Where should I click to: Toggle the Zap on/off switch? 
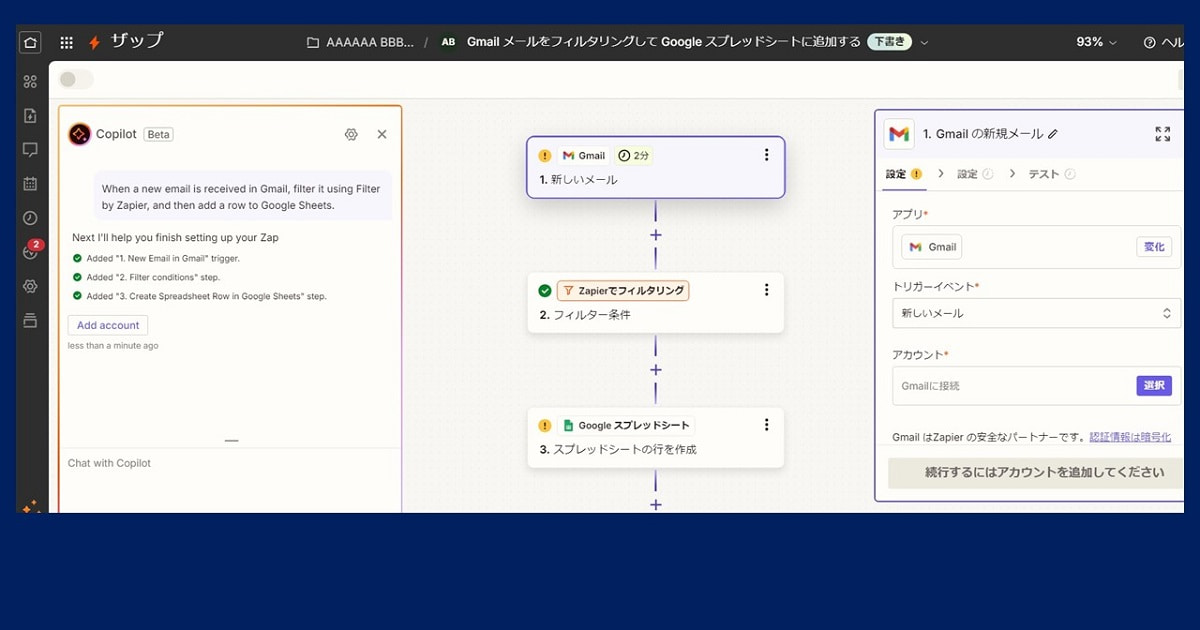76,79
